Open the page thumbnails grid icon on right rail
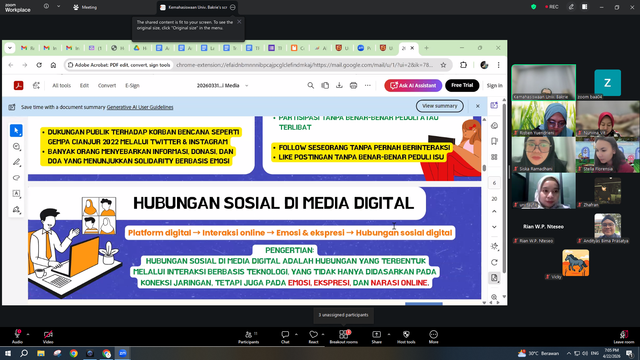 pos(494,157)
